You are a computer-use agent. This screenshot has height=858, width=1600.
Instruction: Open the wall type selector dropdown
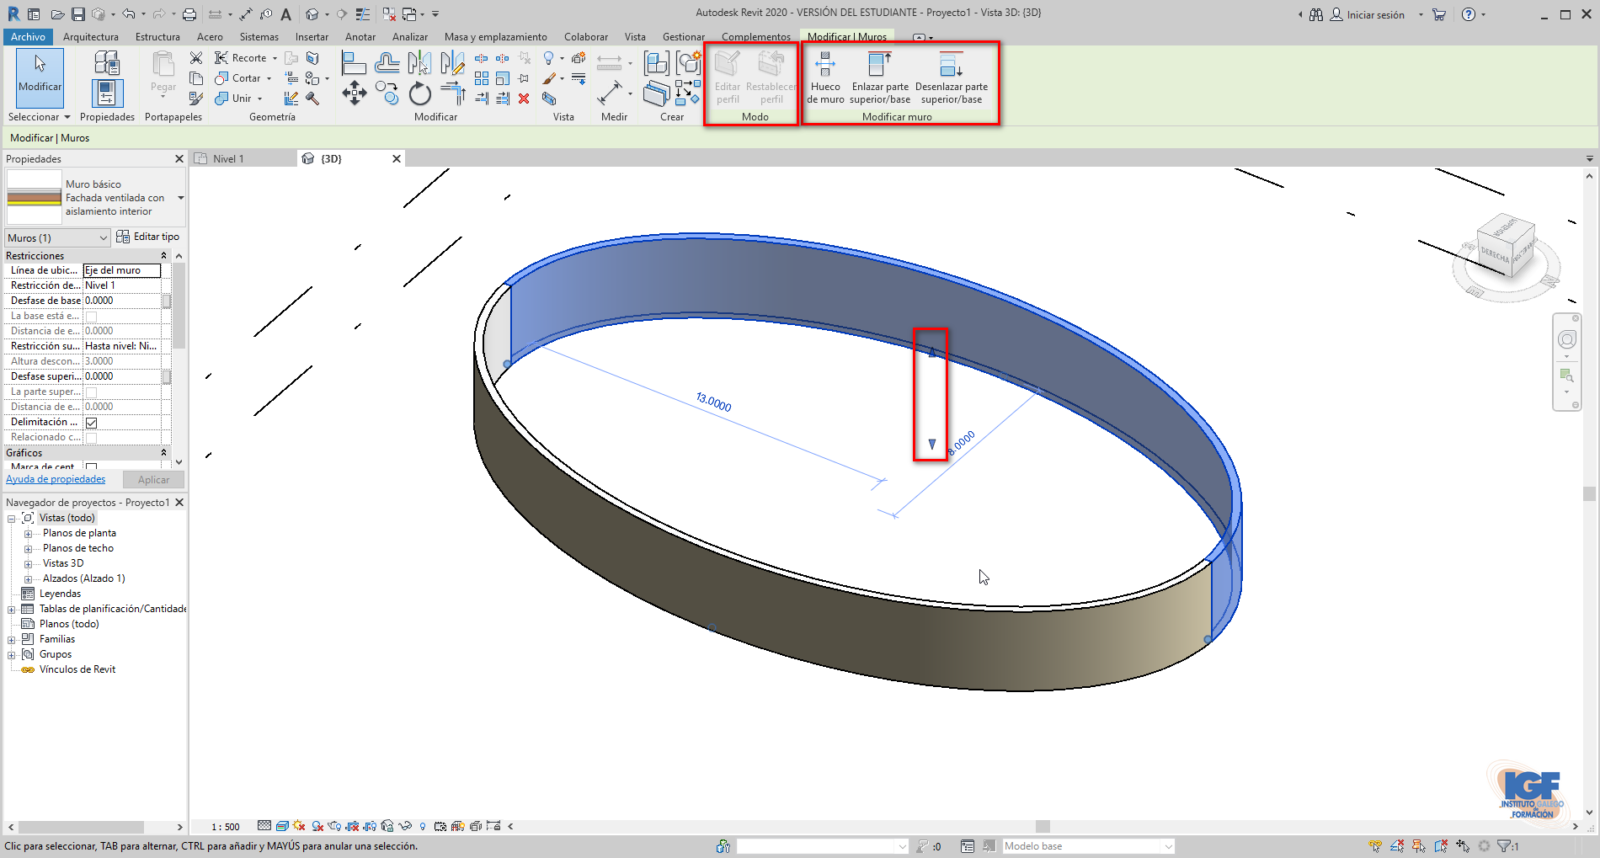pos(180,198)
